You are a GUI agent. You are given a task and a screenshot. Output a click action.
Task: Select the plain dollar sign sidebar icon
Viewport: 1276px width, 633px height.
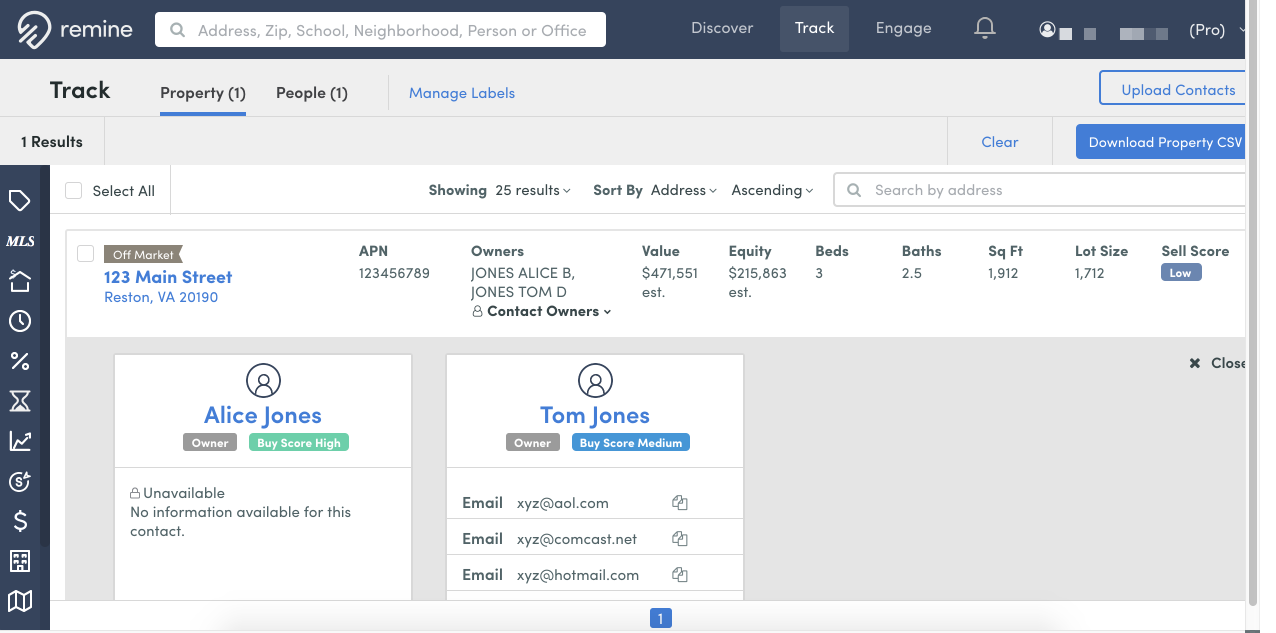(x=19, y=521)
